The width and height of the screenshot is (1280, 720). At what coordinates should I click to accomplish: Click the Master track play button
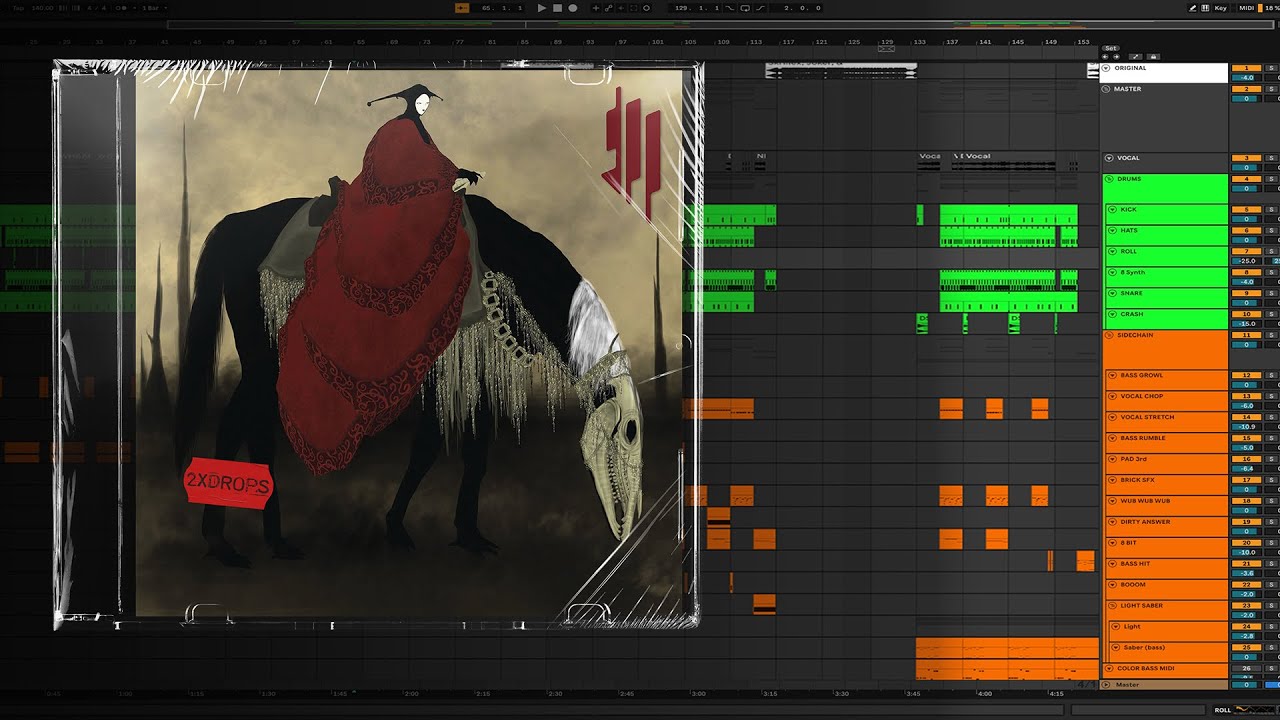1106,685
